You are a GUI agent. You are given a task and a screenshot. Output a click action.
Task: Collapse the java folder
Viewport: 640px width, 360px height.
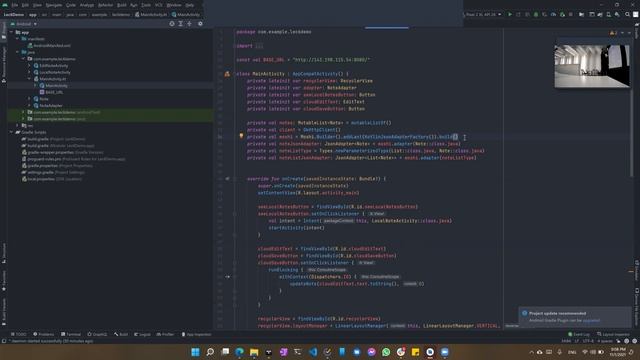point(18,52)
